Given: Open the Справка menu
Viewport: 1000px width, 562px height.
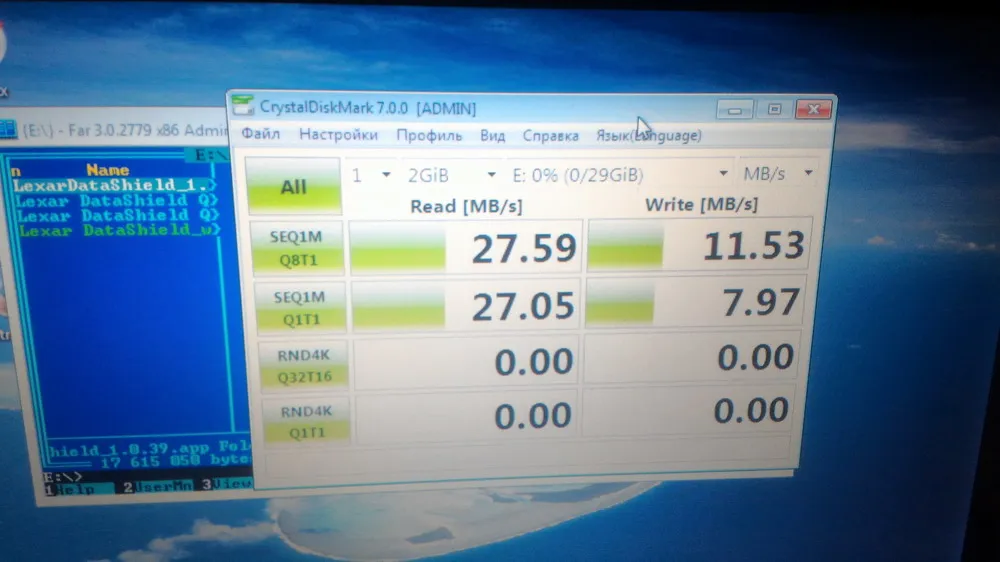Looking at the screenshot, I should 550,136.
